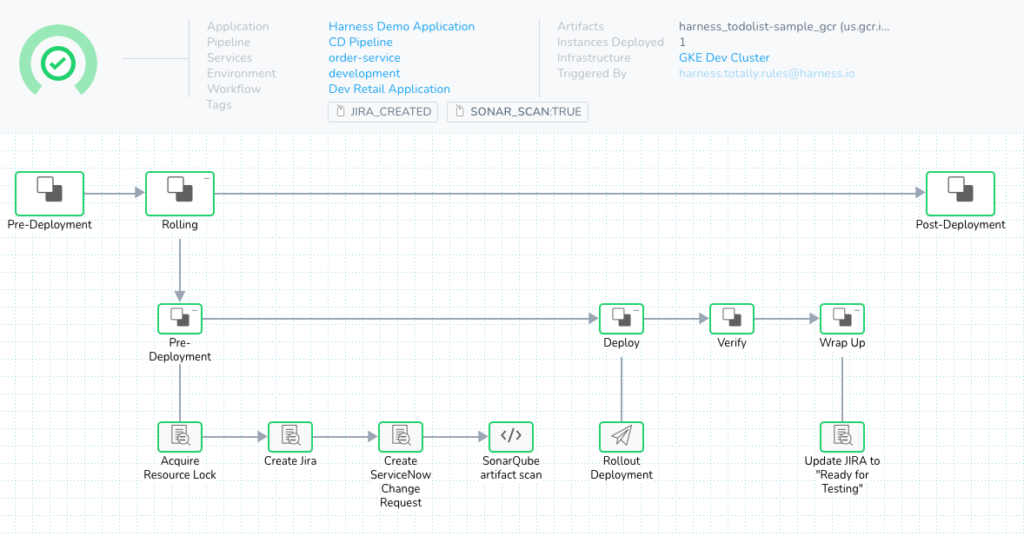Screen dimensions: 1024x536
Task: Open the development environment link
Action: tap(364, 73)
